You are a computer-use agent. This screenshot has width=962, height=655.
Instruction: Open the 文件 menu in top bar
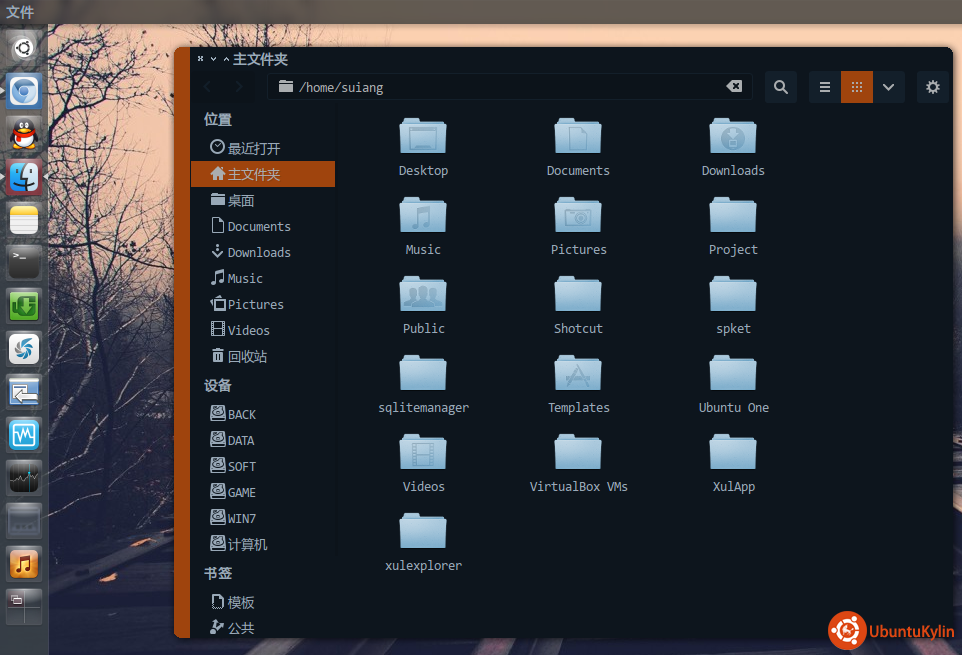[x=20, y=12]
